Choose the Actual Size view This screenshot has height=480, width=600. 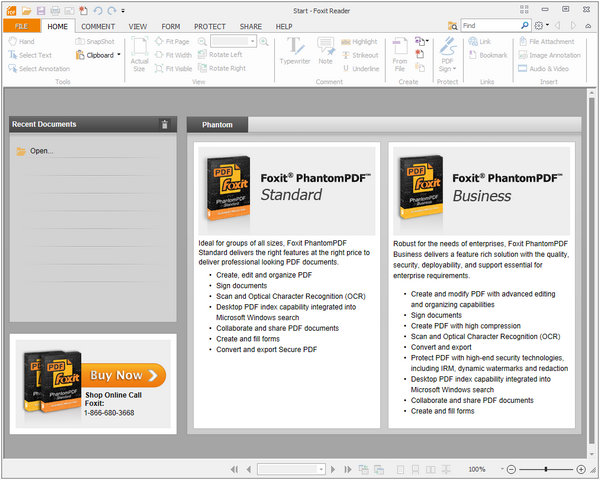(x=139, y=53)
